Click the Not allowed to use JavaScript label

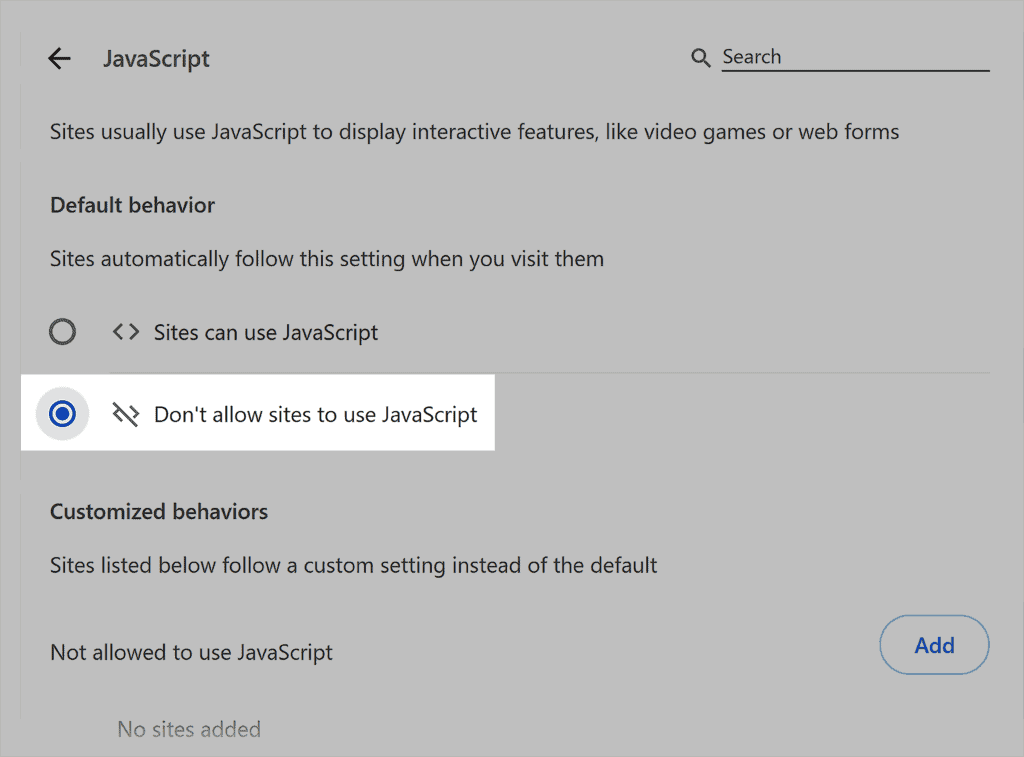point(190,652)
